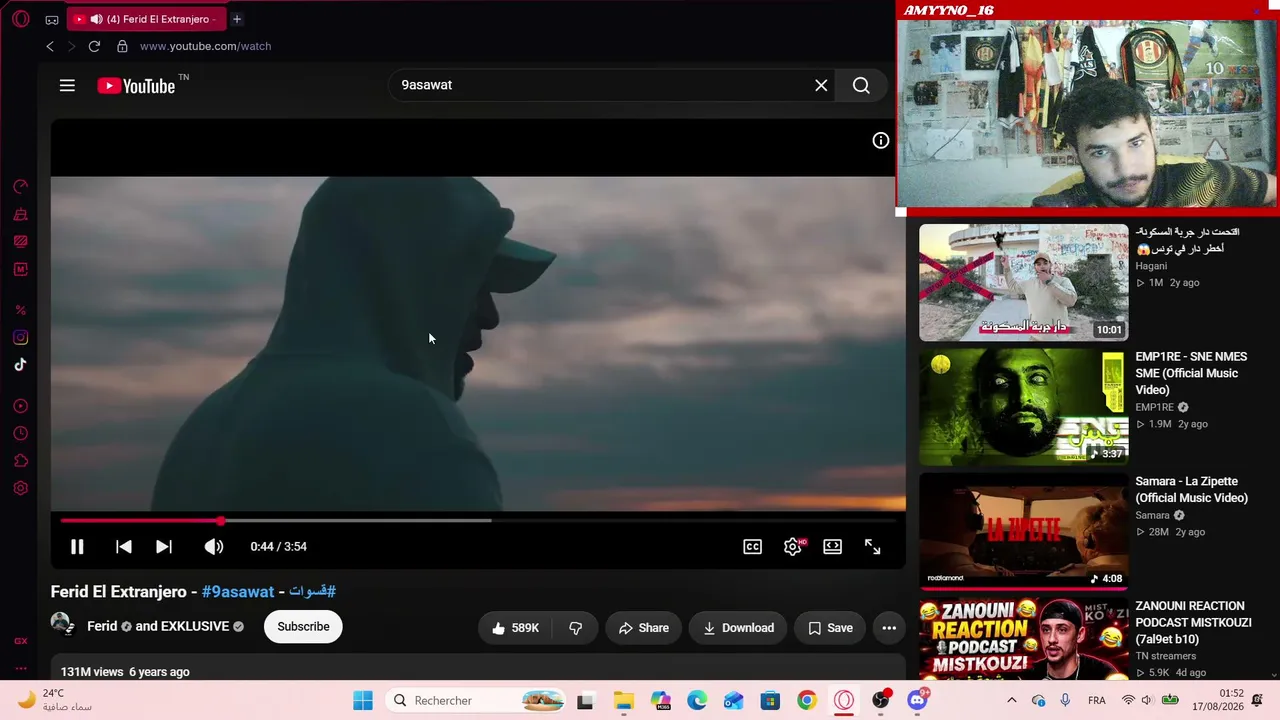
Task: Launch Google Chrome from the taskbar
Action: pyautogui.click(x=807, y=701)
